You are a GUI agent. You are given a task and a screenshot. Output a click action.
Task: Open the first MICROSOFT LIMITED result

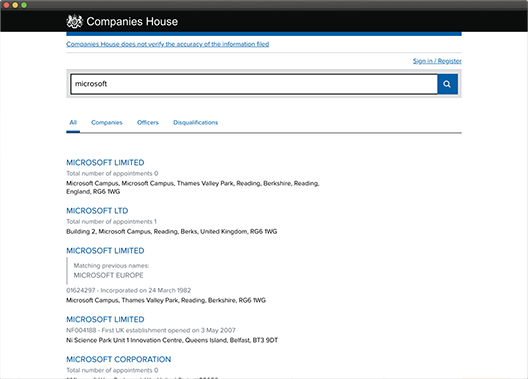[x=105, y=163]
